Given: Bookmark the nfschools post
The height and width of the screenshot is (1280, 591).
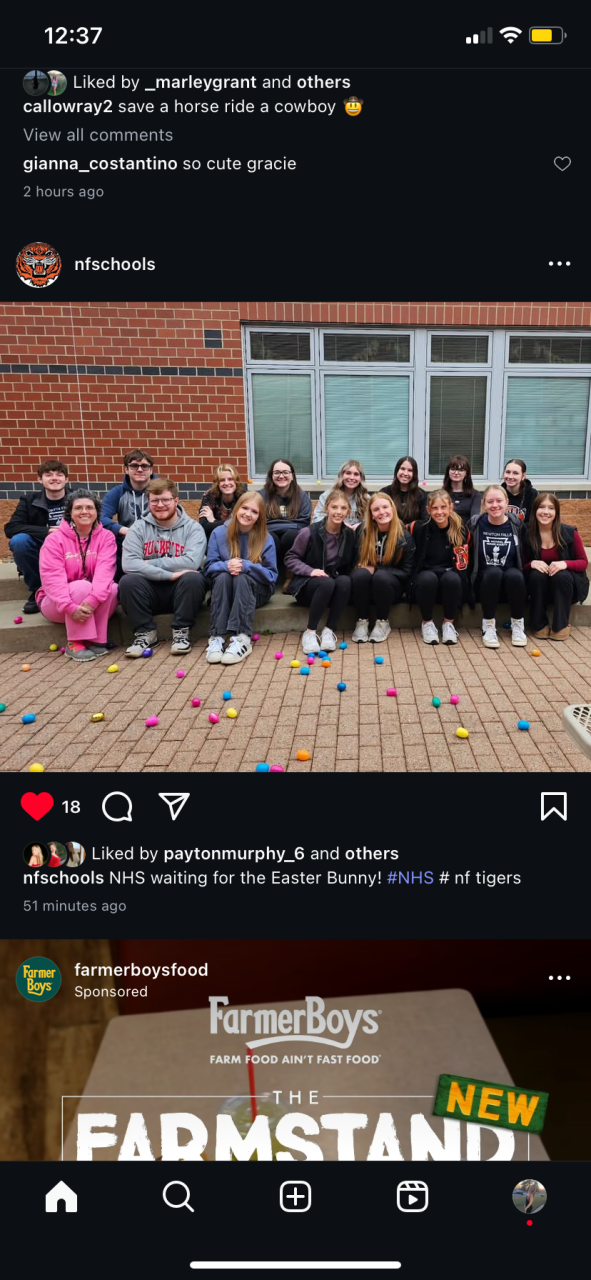Looking at the screenshot, I should click(x=554, y=806).
